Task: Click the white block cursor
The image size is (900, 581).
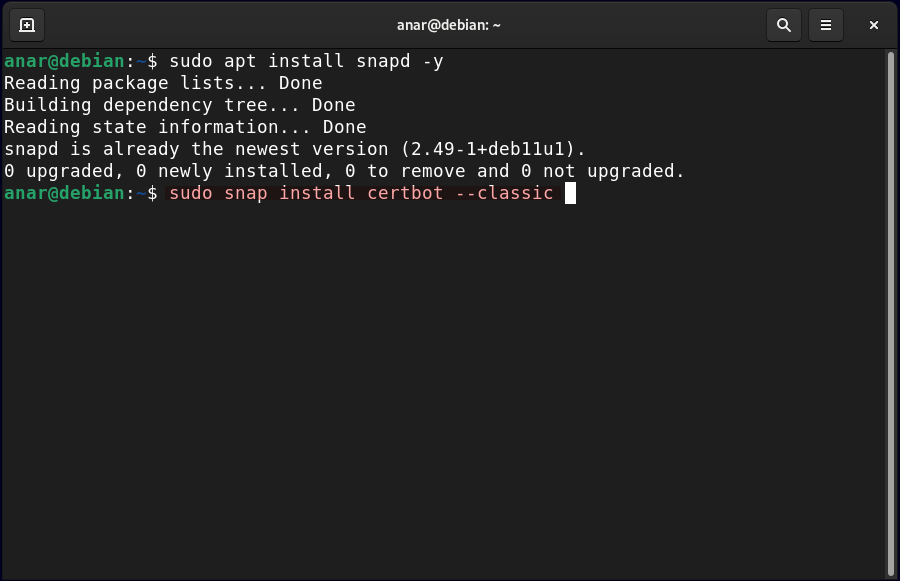Action: point(571,193)
